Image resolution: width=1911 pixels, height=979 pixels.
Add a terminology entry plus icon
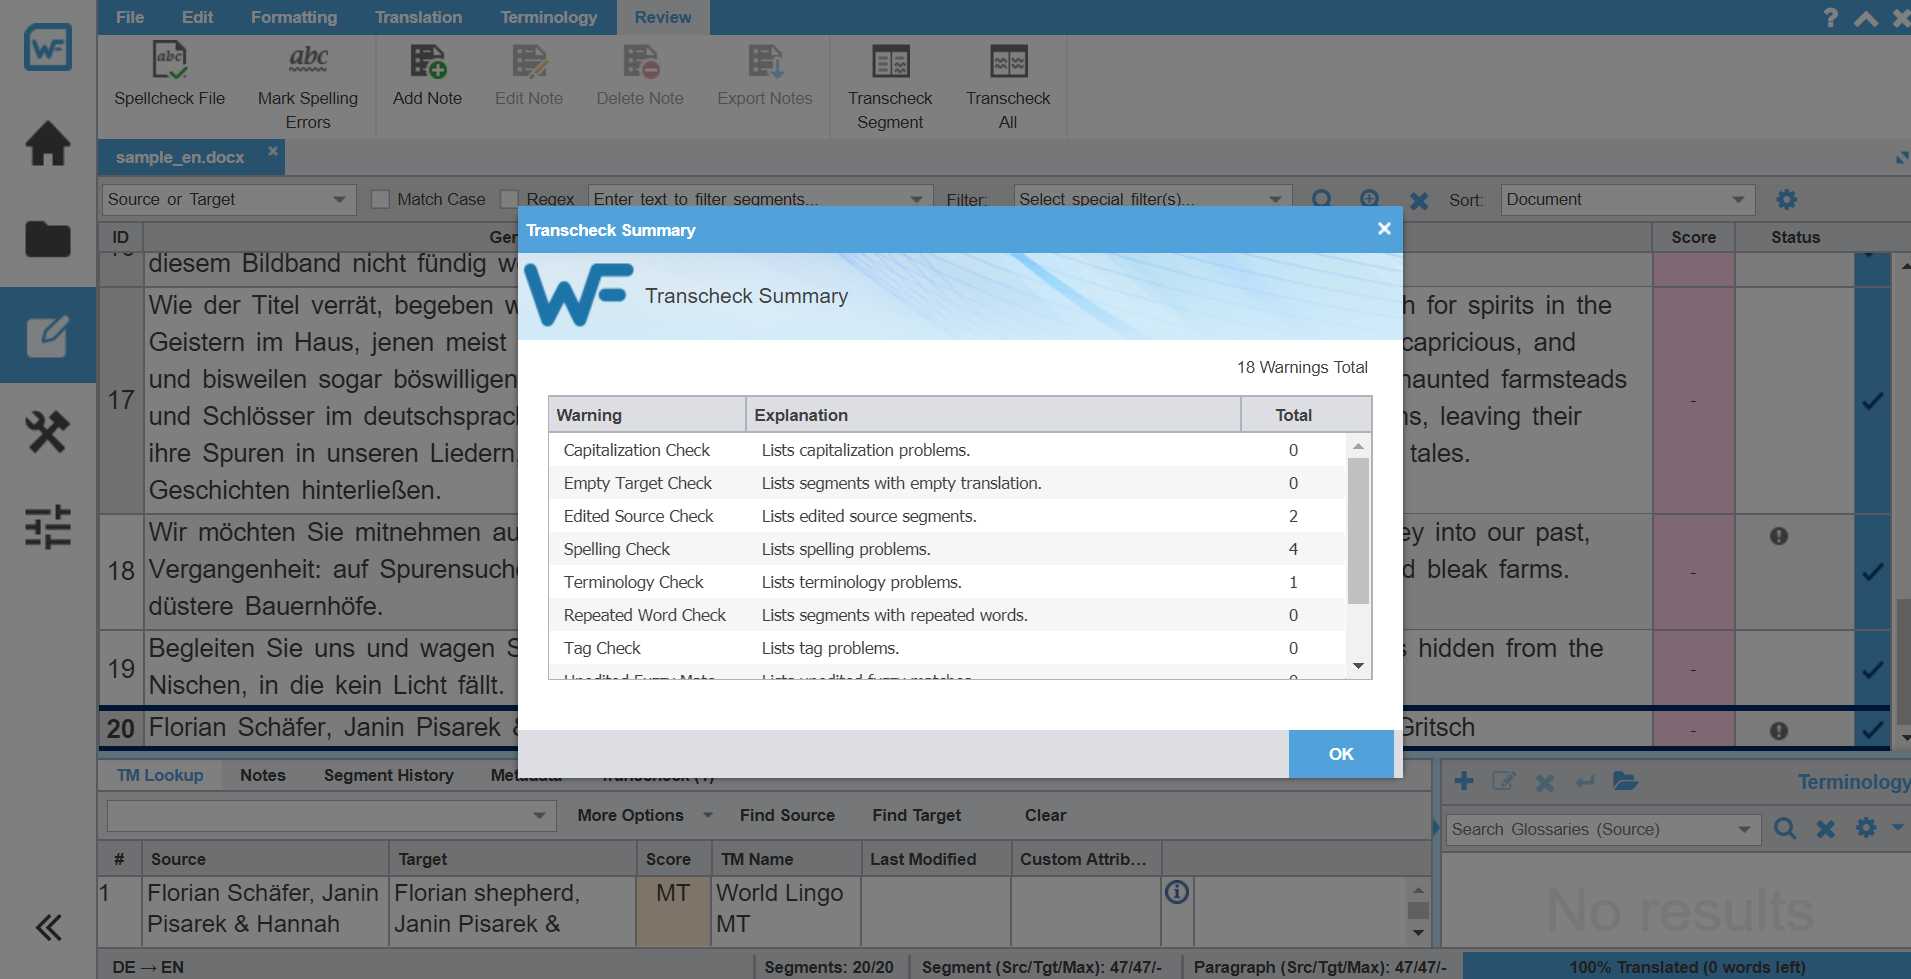1464,781
